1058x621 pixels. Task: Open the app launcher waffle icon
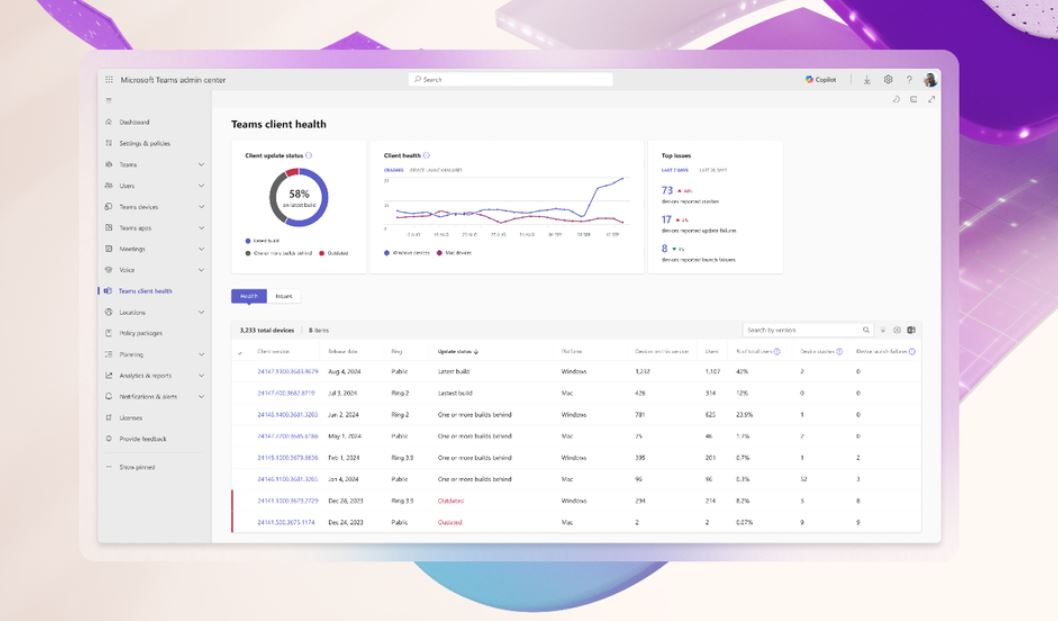[109, 80]
